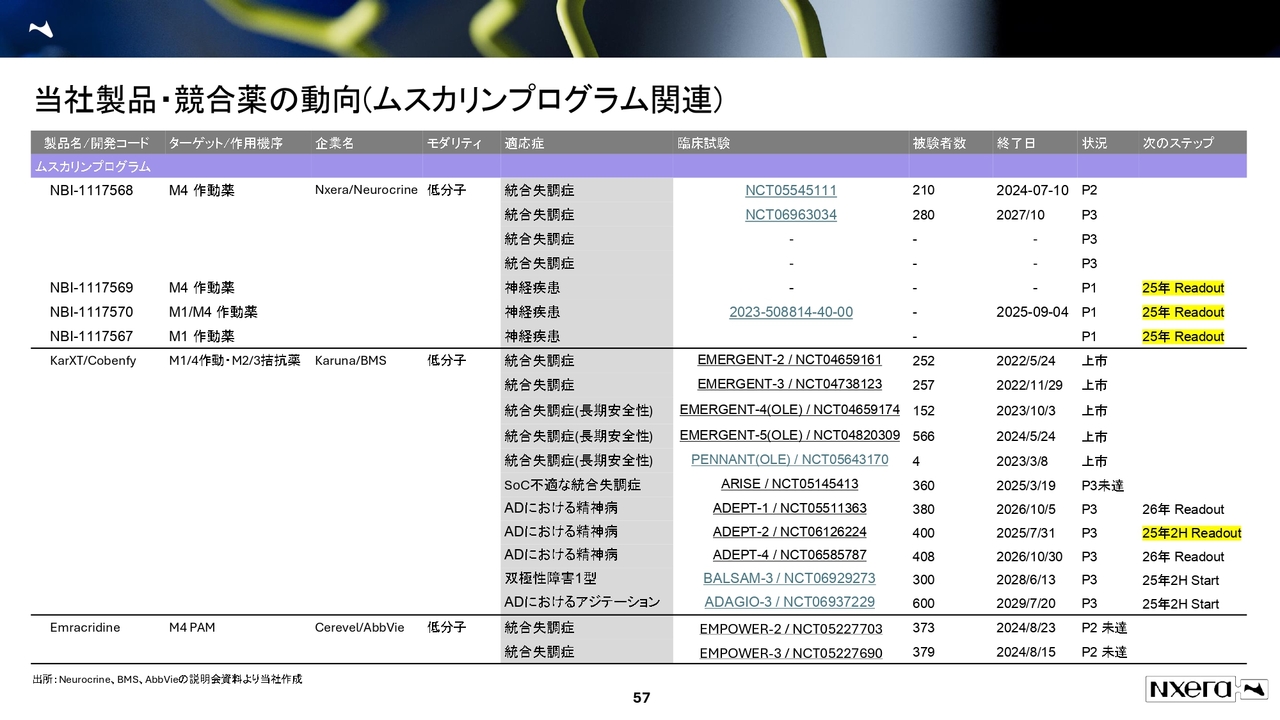Click highlighted 25年 Readout for NBI-1117567
This screenshot has height=720, width=1280.
click(x=1183, y=336)
